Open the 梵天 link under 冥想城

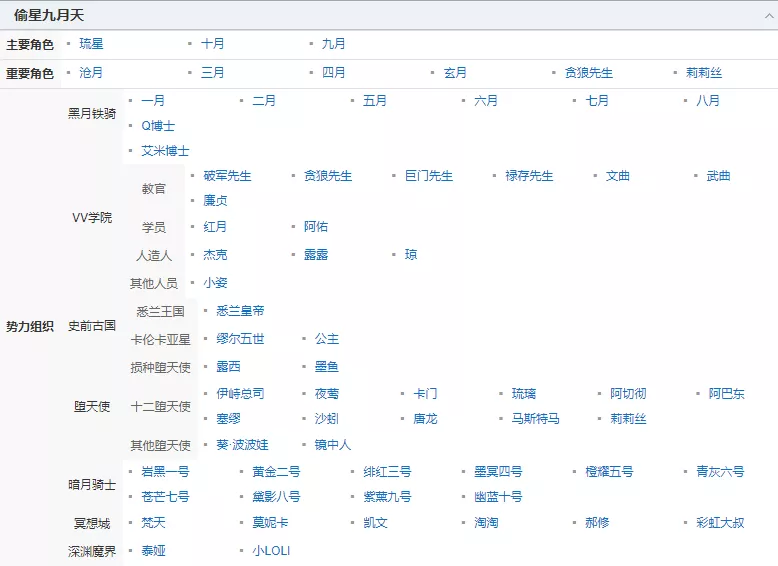153,523
